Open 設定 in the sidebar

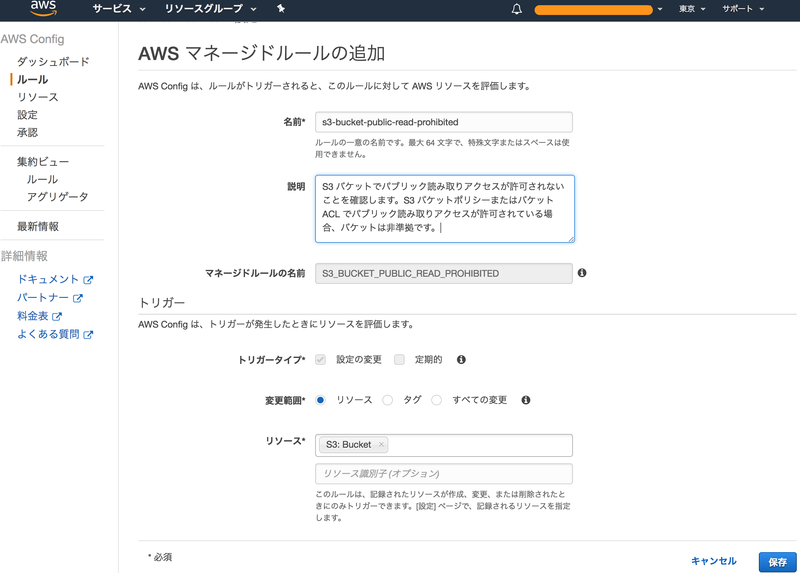pyautogui.click(x=28, y=115)
